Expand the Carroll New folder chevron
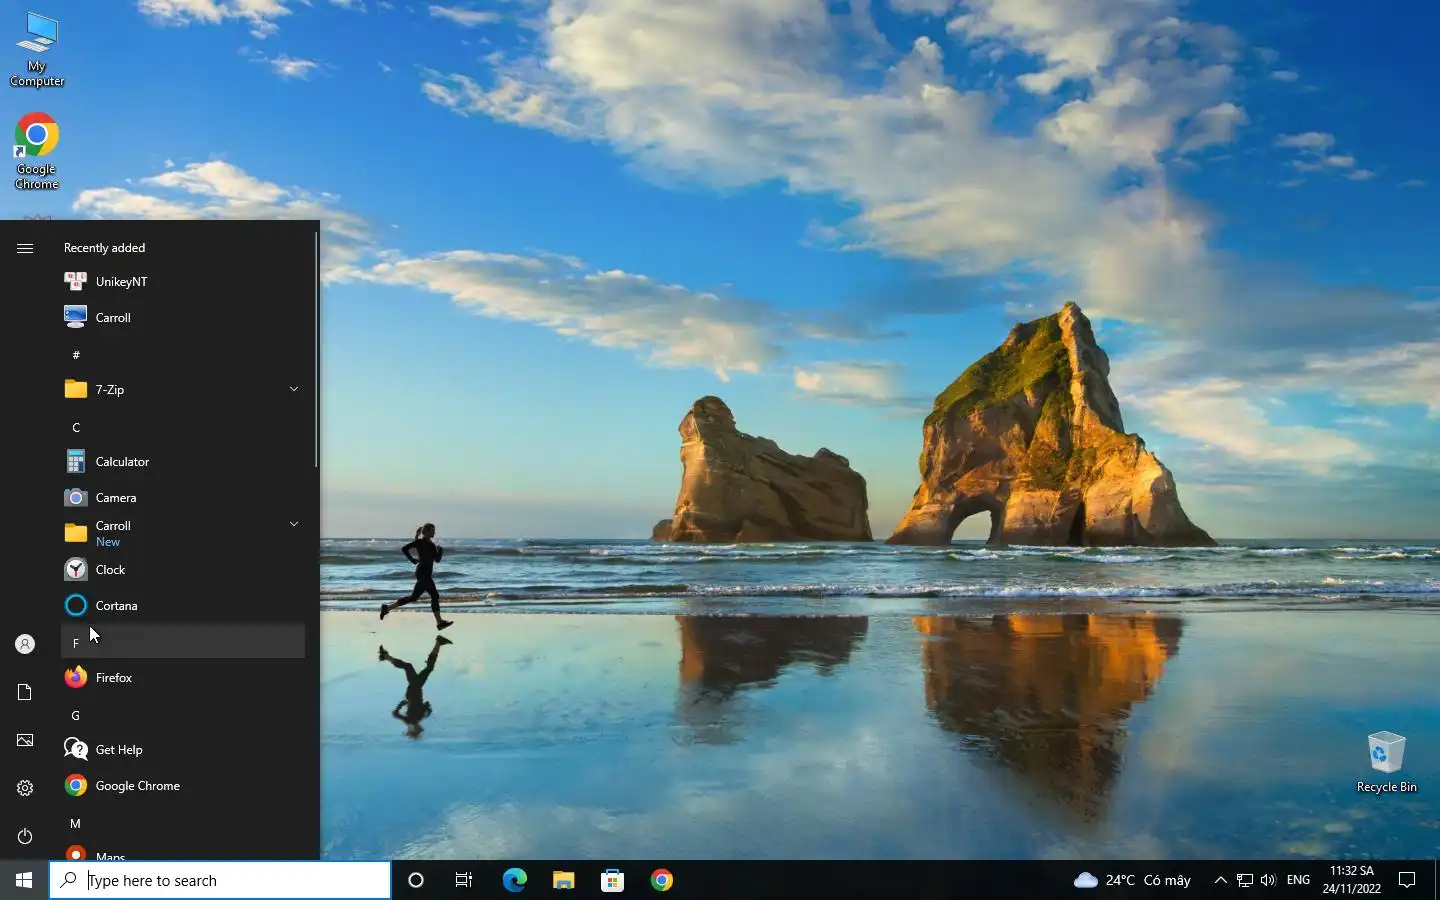 (294, 524)
